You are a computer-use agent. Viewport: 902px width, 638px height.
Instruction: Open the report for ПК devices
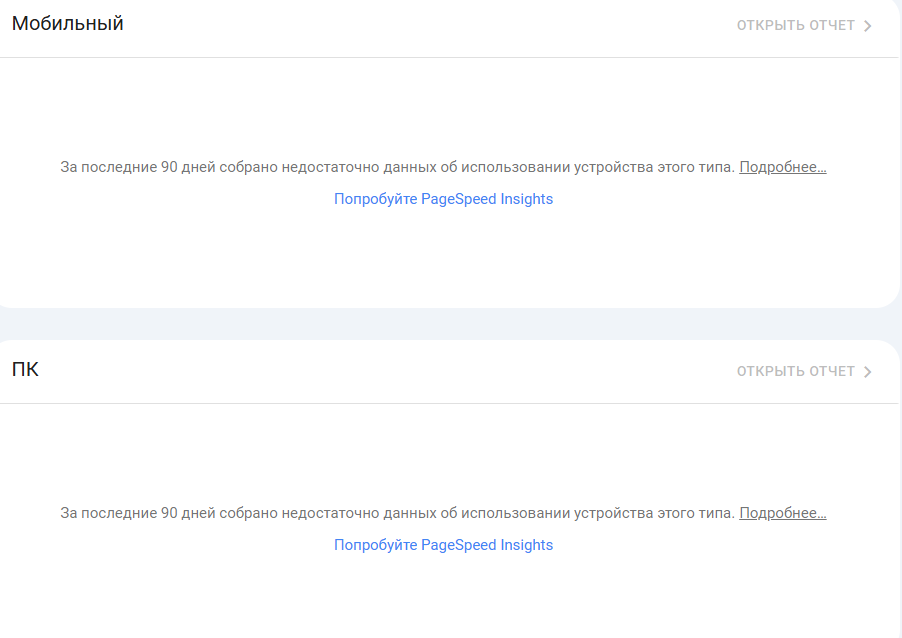[x=804, y=371]
